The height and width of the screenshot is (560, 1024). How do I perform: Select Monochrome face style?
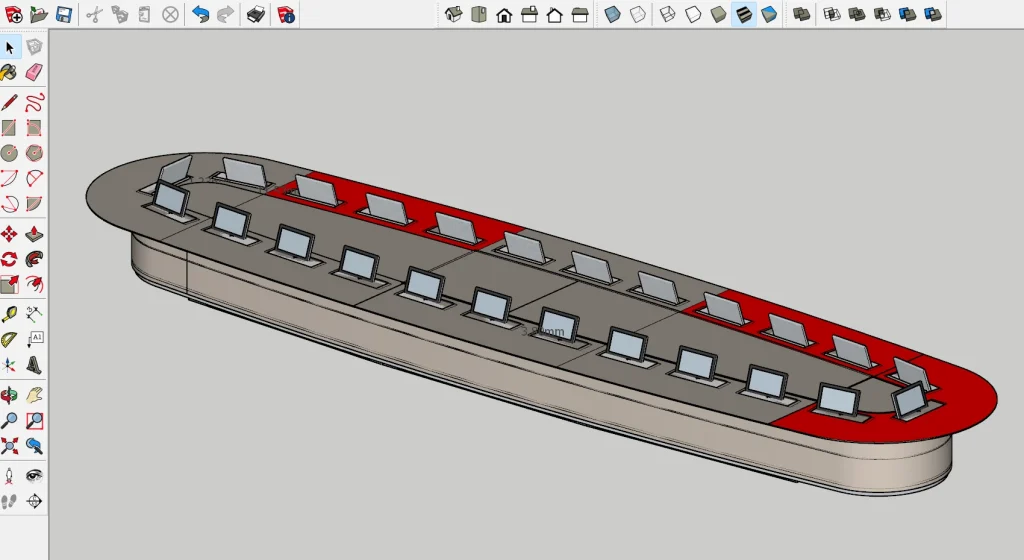[x=769, y=14]
